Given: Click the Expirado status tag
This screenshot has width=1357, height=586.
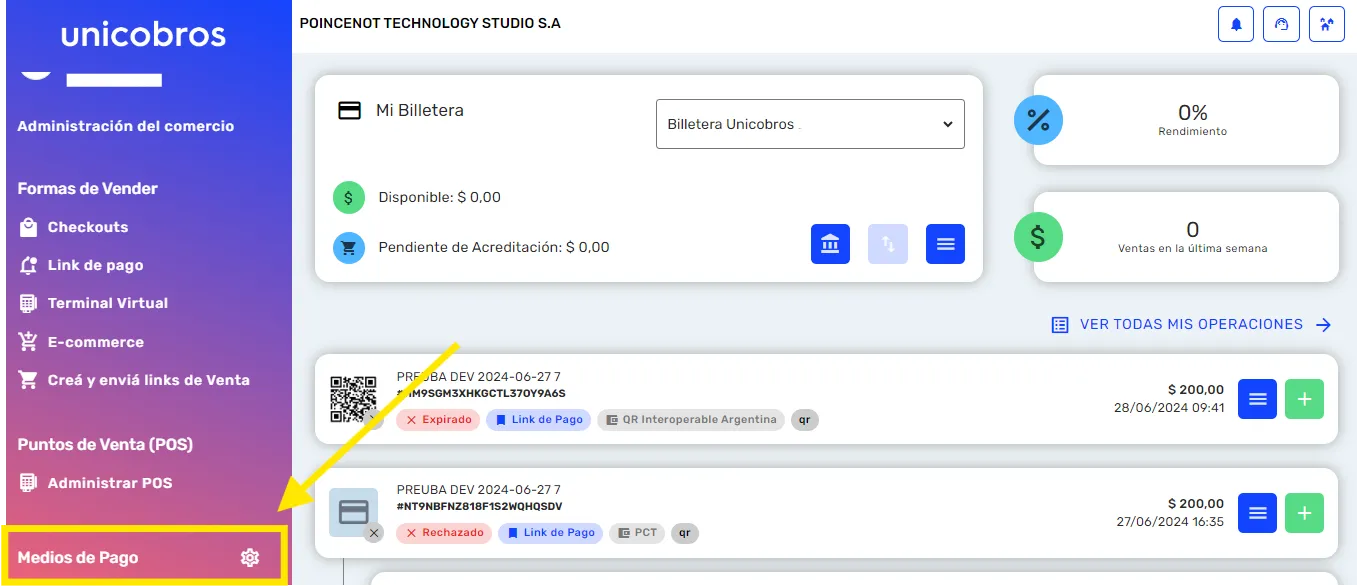Looking at the screenshot, I should 438,420.
